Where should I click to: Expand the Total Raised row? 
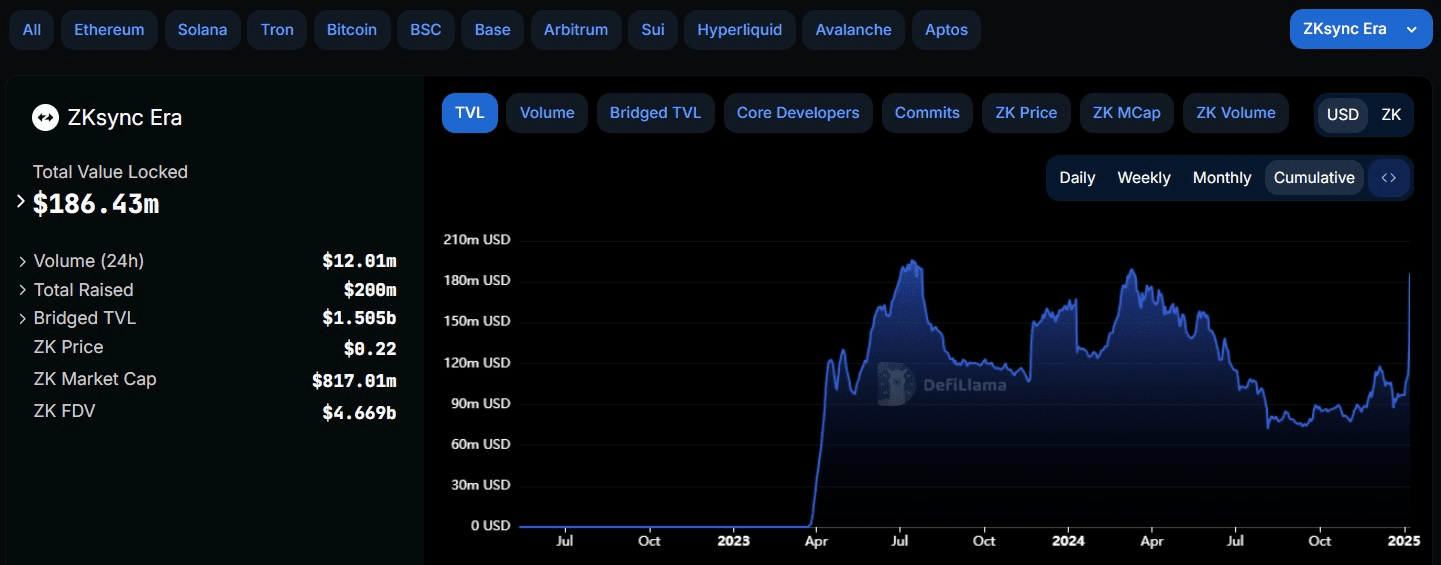point(23,290)
